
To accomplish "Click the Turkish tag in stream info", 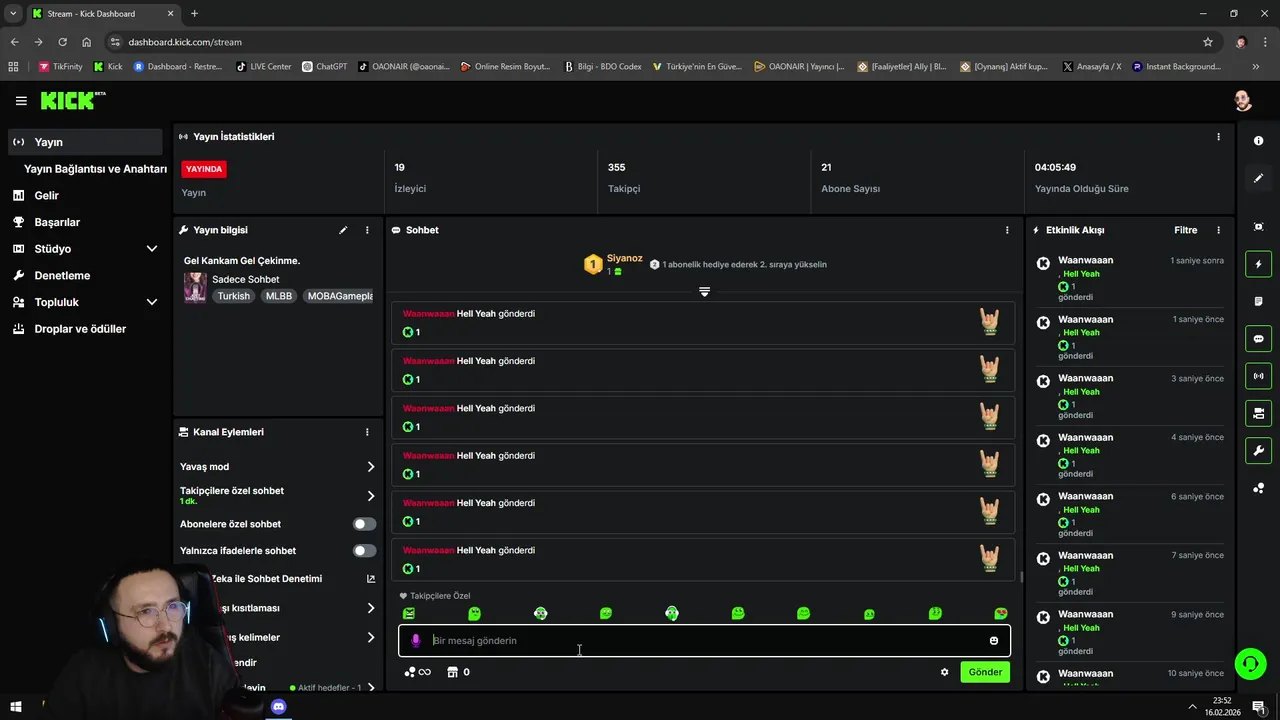I will [x=234, y=296].
